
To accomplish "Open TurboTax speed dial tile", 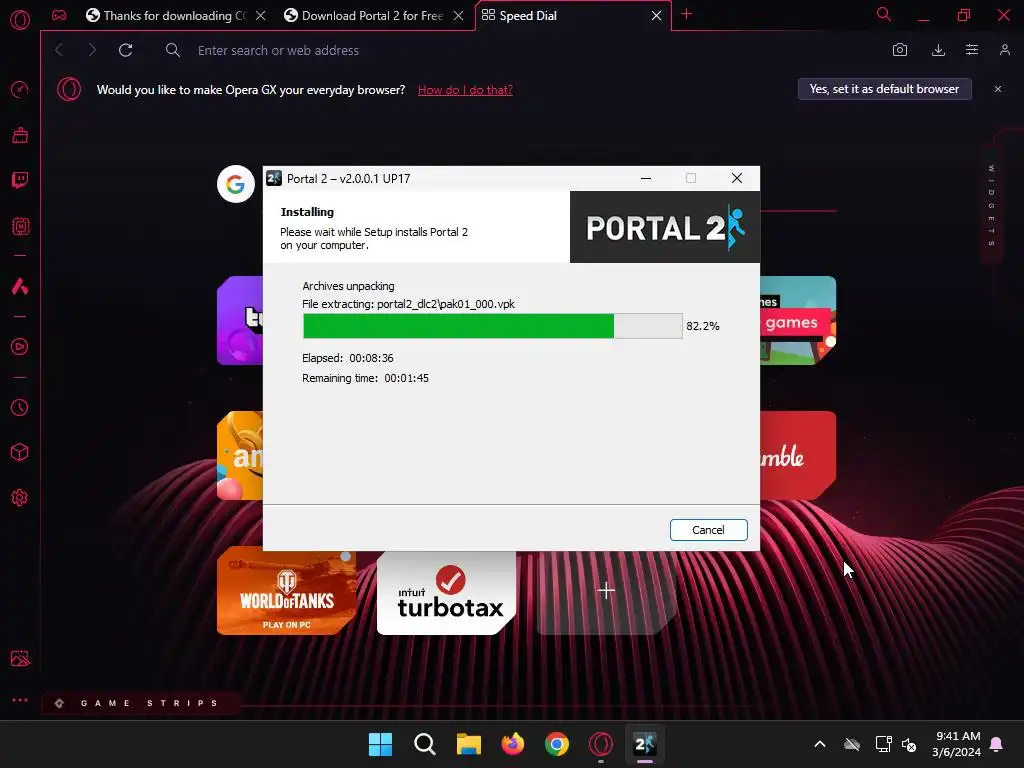I will (447, 593).
